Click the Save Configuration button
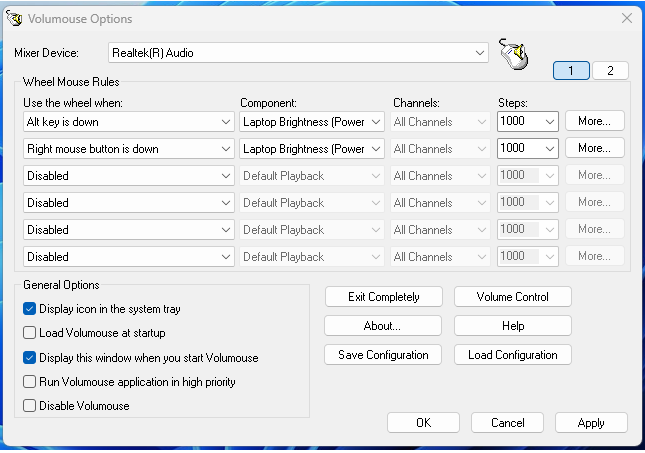645x453 pixels. coord(383,355)
